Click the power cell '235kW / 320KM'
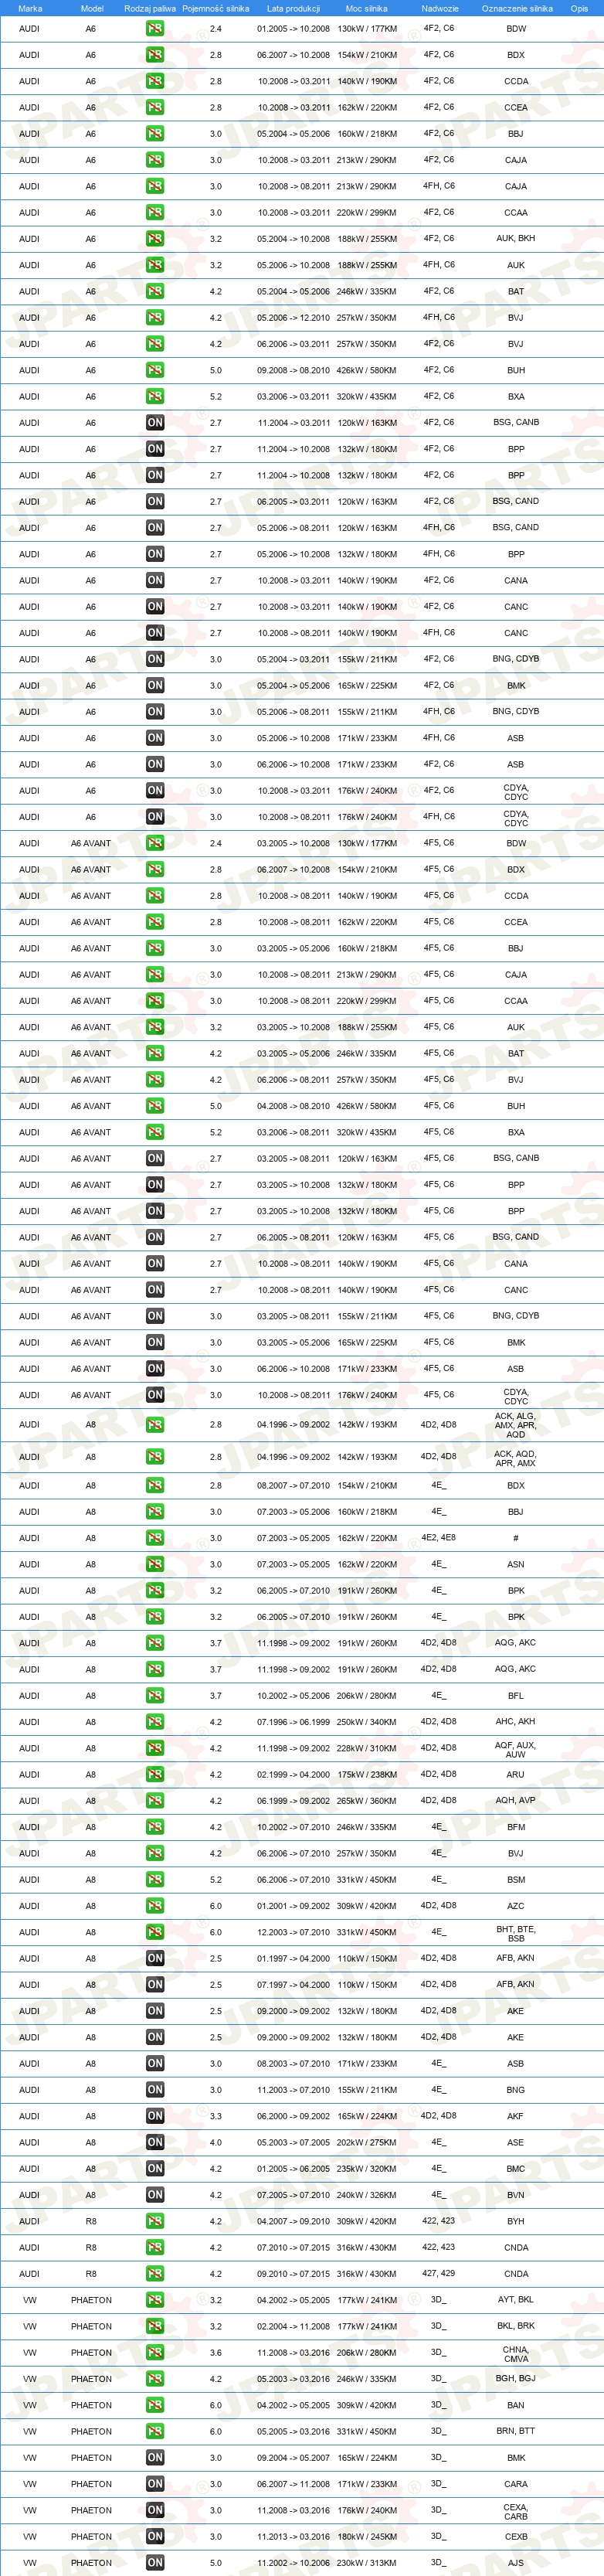The width and height of the screenshot is (604, 2576). (367, 2169)
